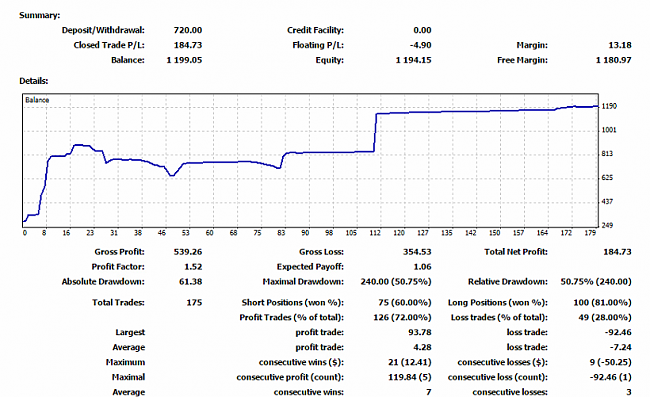650x397 pixels.
Task: Click the Closed Trade P/L value 184.73
Action: pyautogui.click(x=188, y=45)
